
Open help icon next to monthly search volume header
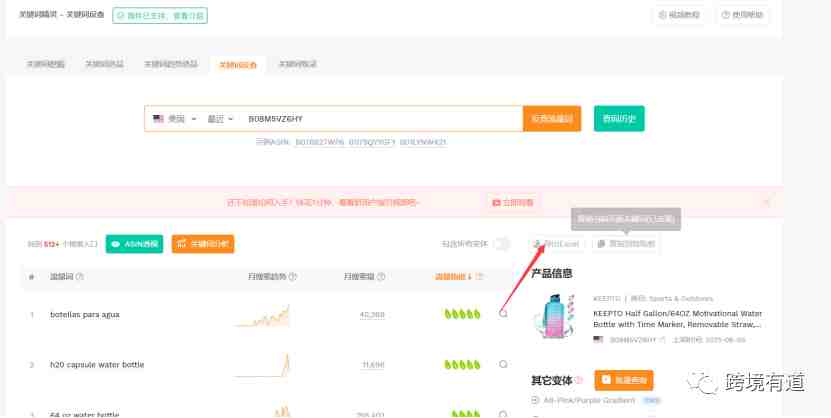point(381,277)
